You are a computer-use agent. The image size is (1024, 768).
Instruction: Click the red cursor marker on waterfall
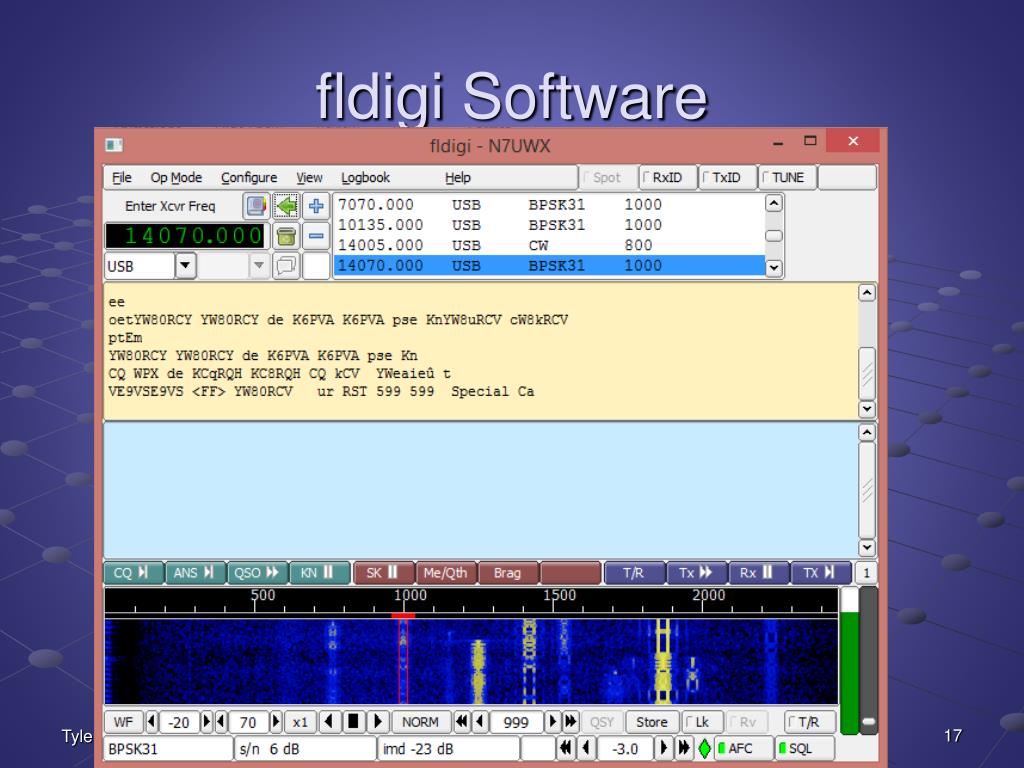[x=403, y=615]
